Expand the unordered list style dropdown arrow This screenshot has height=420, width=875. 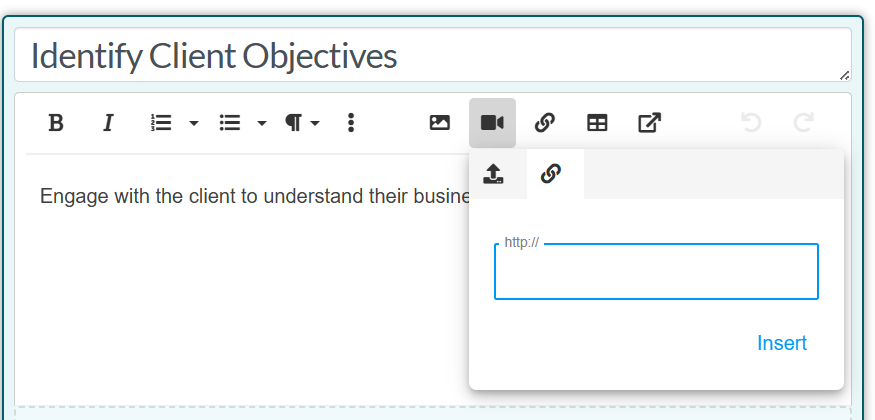pos(262,123)
